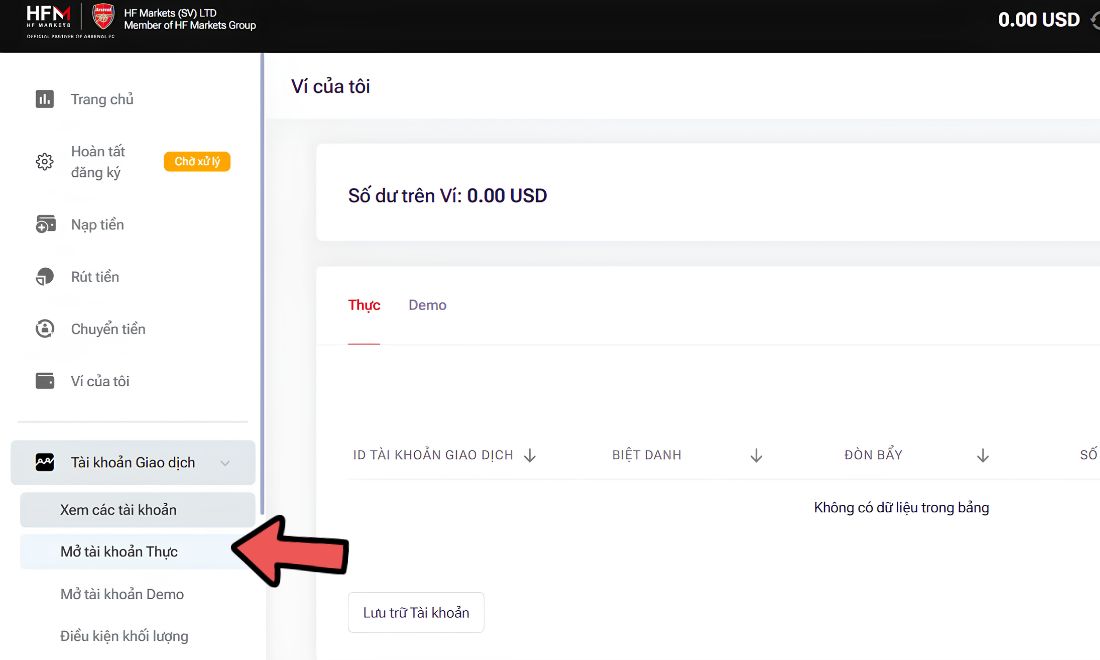Click the Số dư trên Ví balance text
This screenshot has width=1100, height=660.
(x=448, y=195)
